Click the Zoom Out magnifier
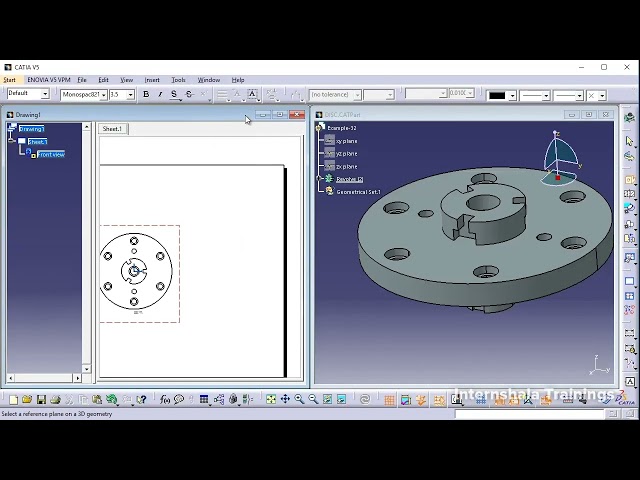 313,399
